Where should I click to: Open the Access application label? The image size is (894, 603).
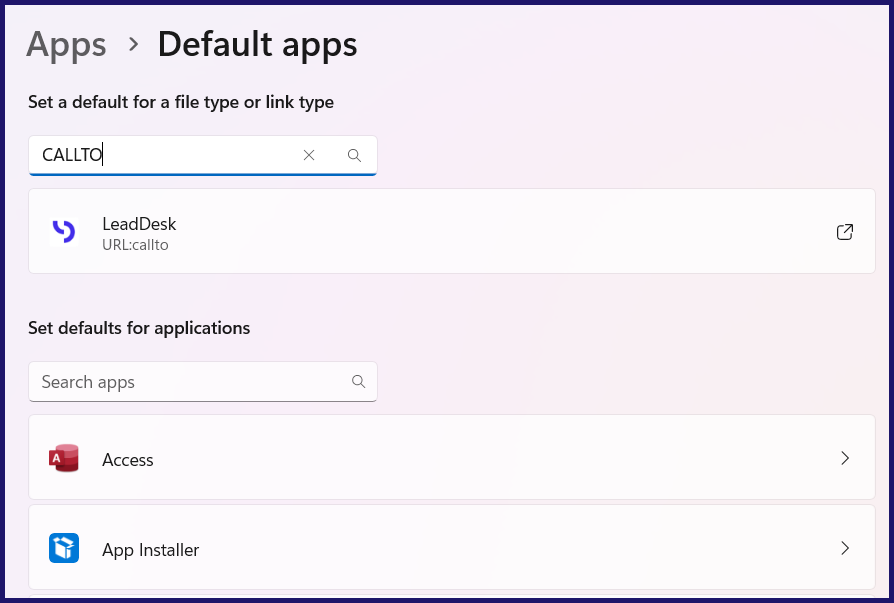point(128,460)
